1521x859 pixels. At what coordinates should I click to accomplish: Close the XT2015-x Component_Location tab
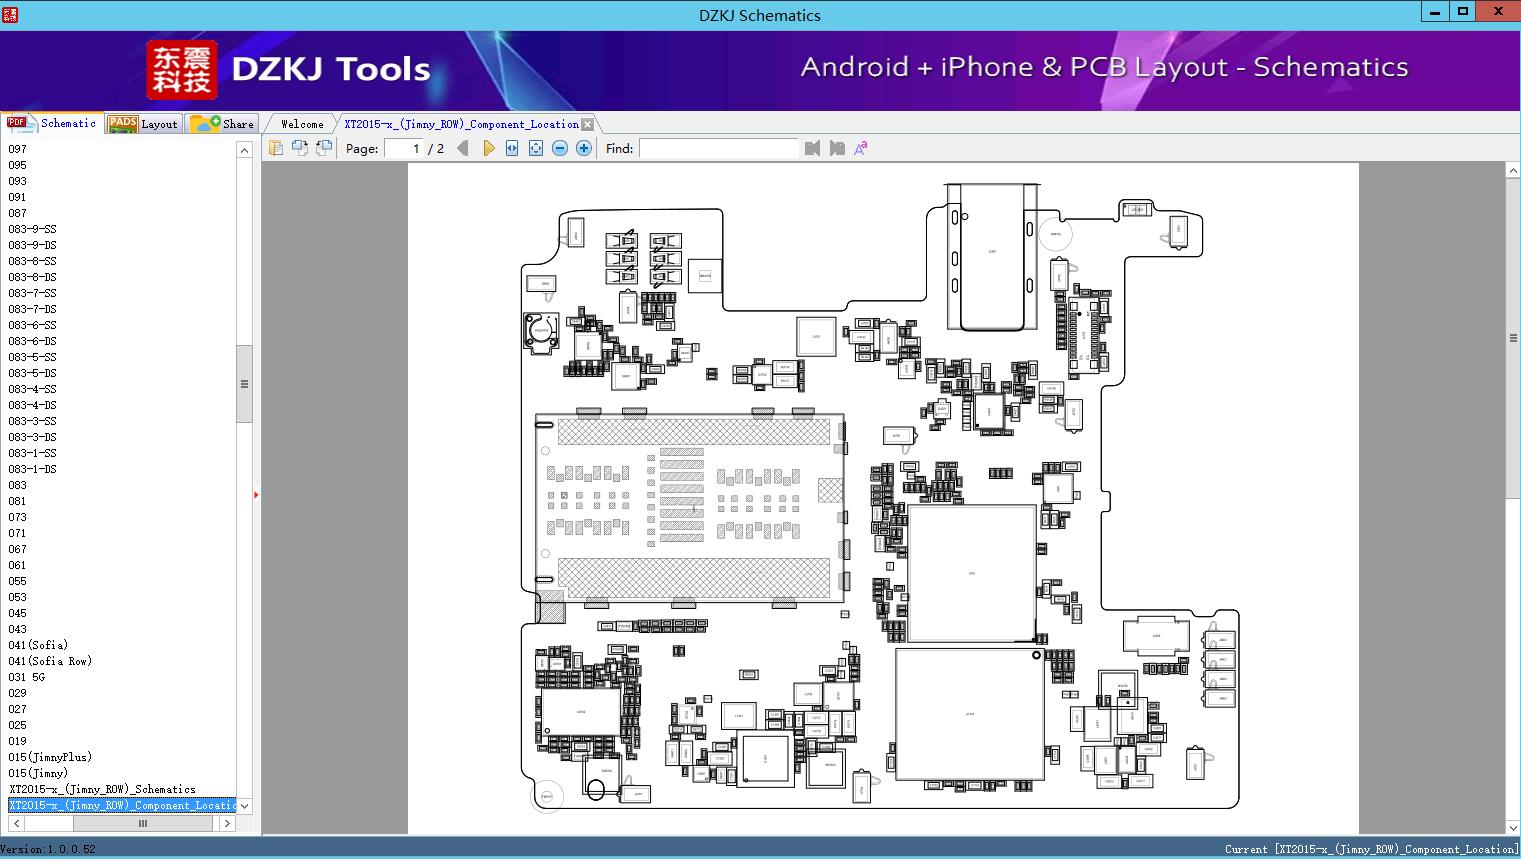588,125
